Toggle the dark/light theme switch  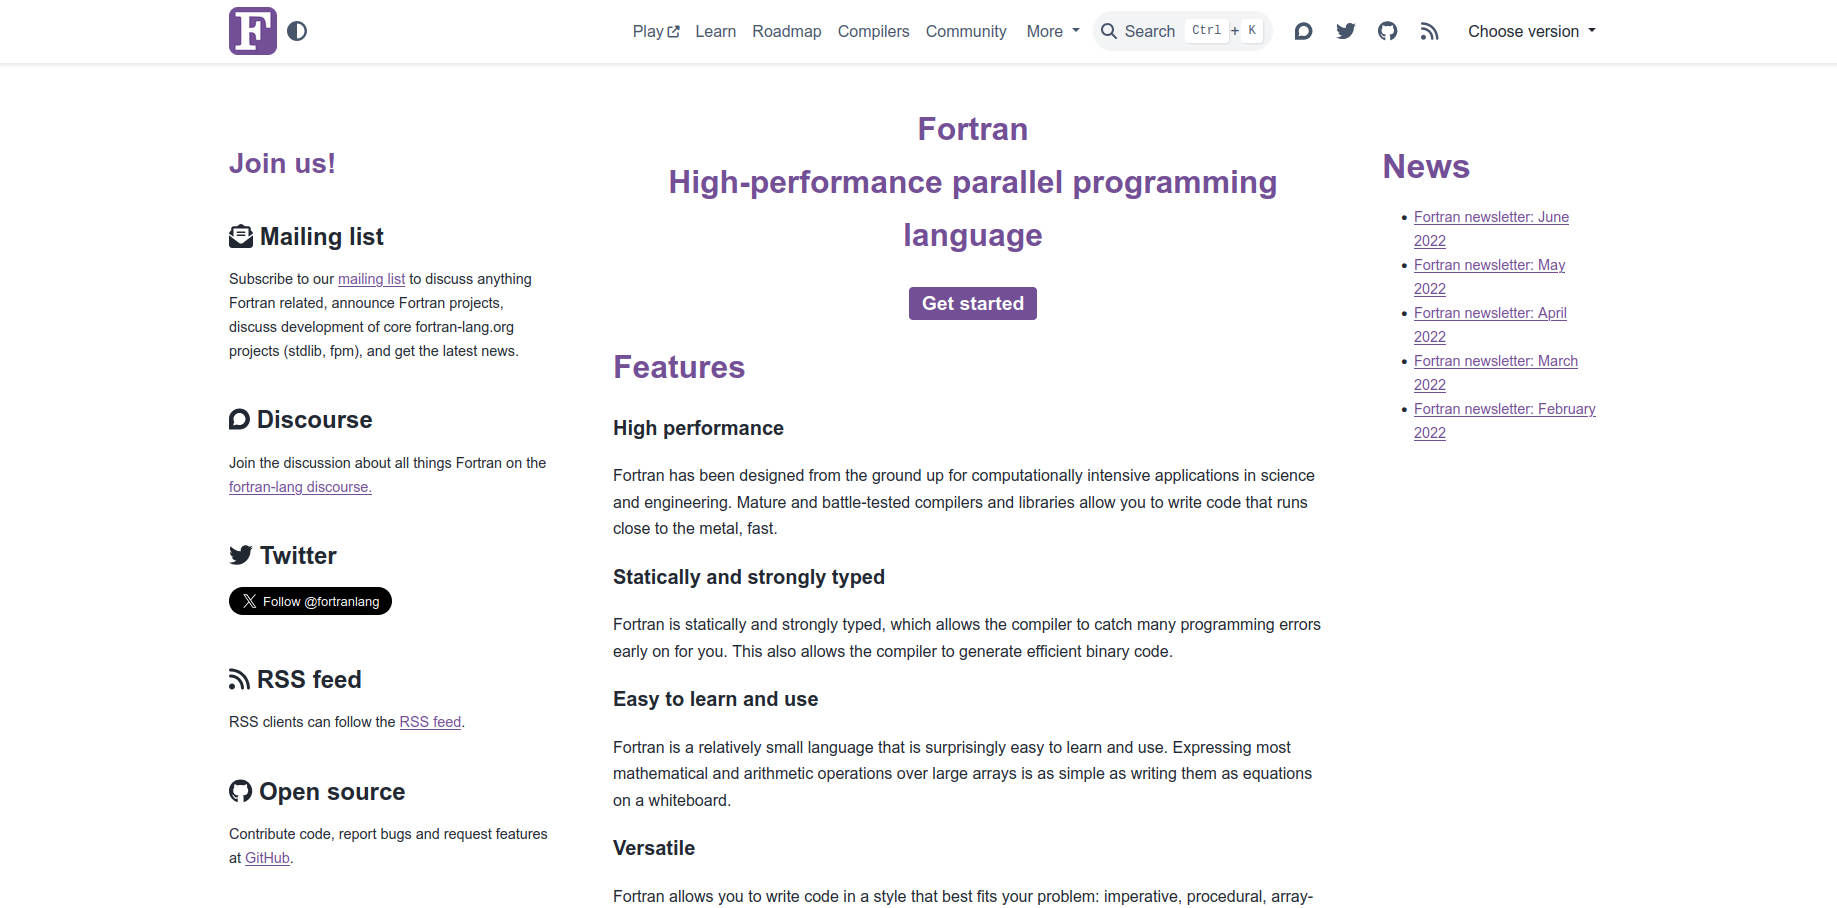tap(297, 31)
